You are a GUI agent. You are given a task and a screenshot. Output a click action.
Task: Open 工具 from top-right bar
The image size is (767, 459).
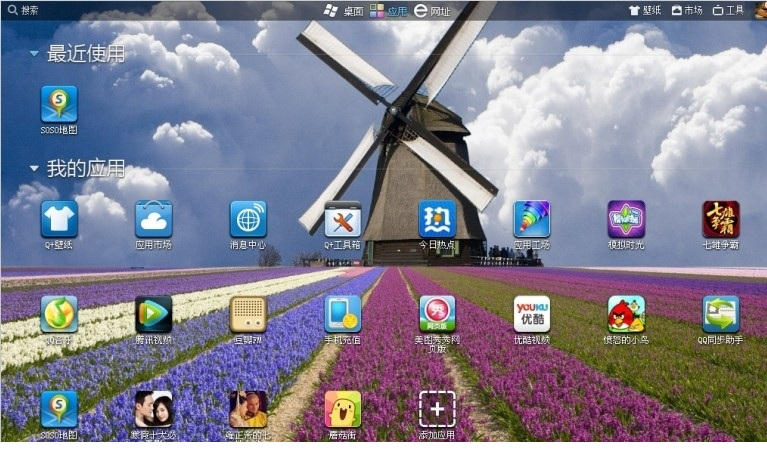coord(728,10)
